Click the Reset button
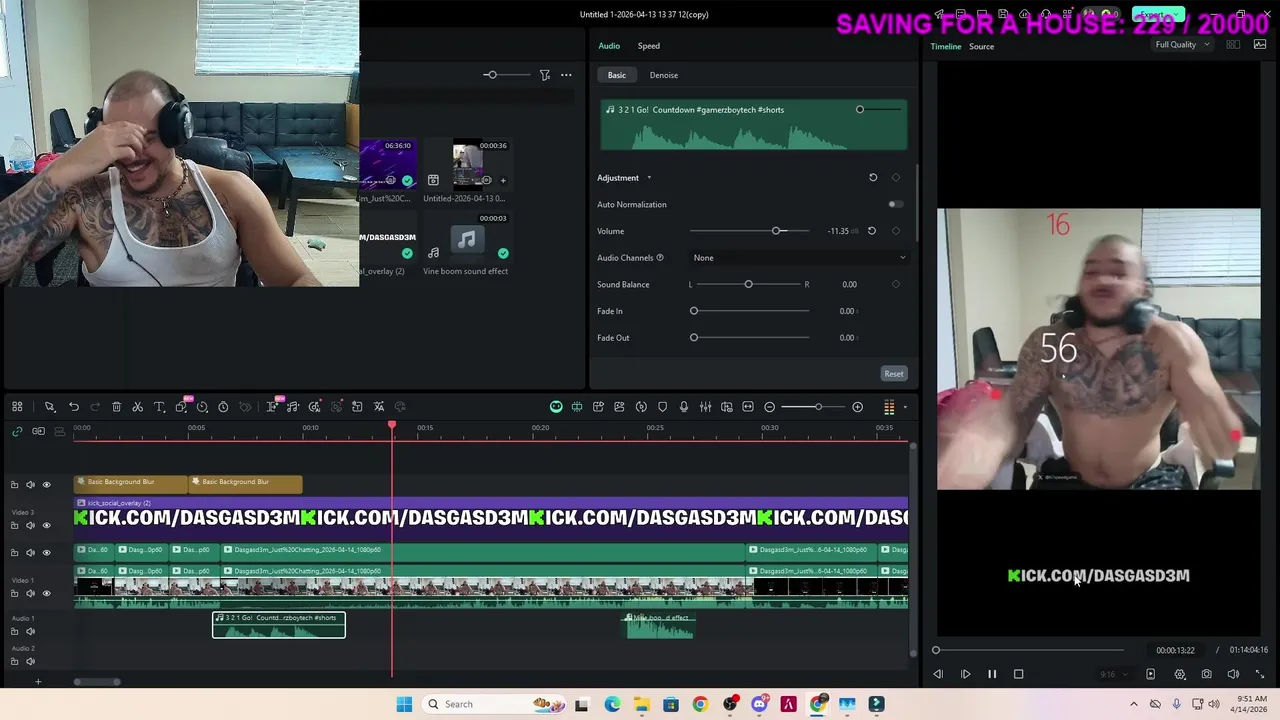The width and height of the screenshot is (1280, 720). (894, 374)
